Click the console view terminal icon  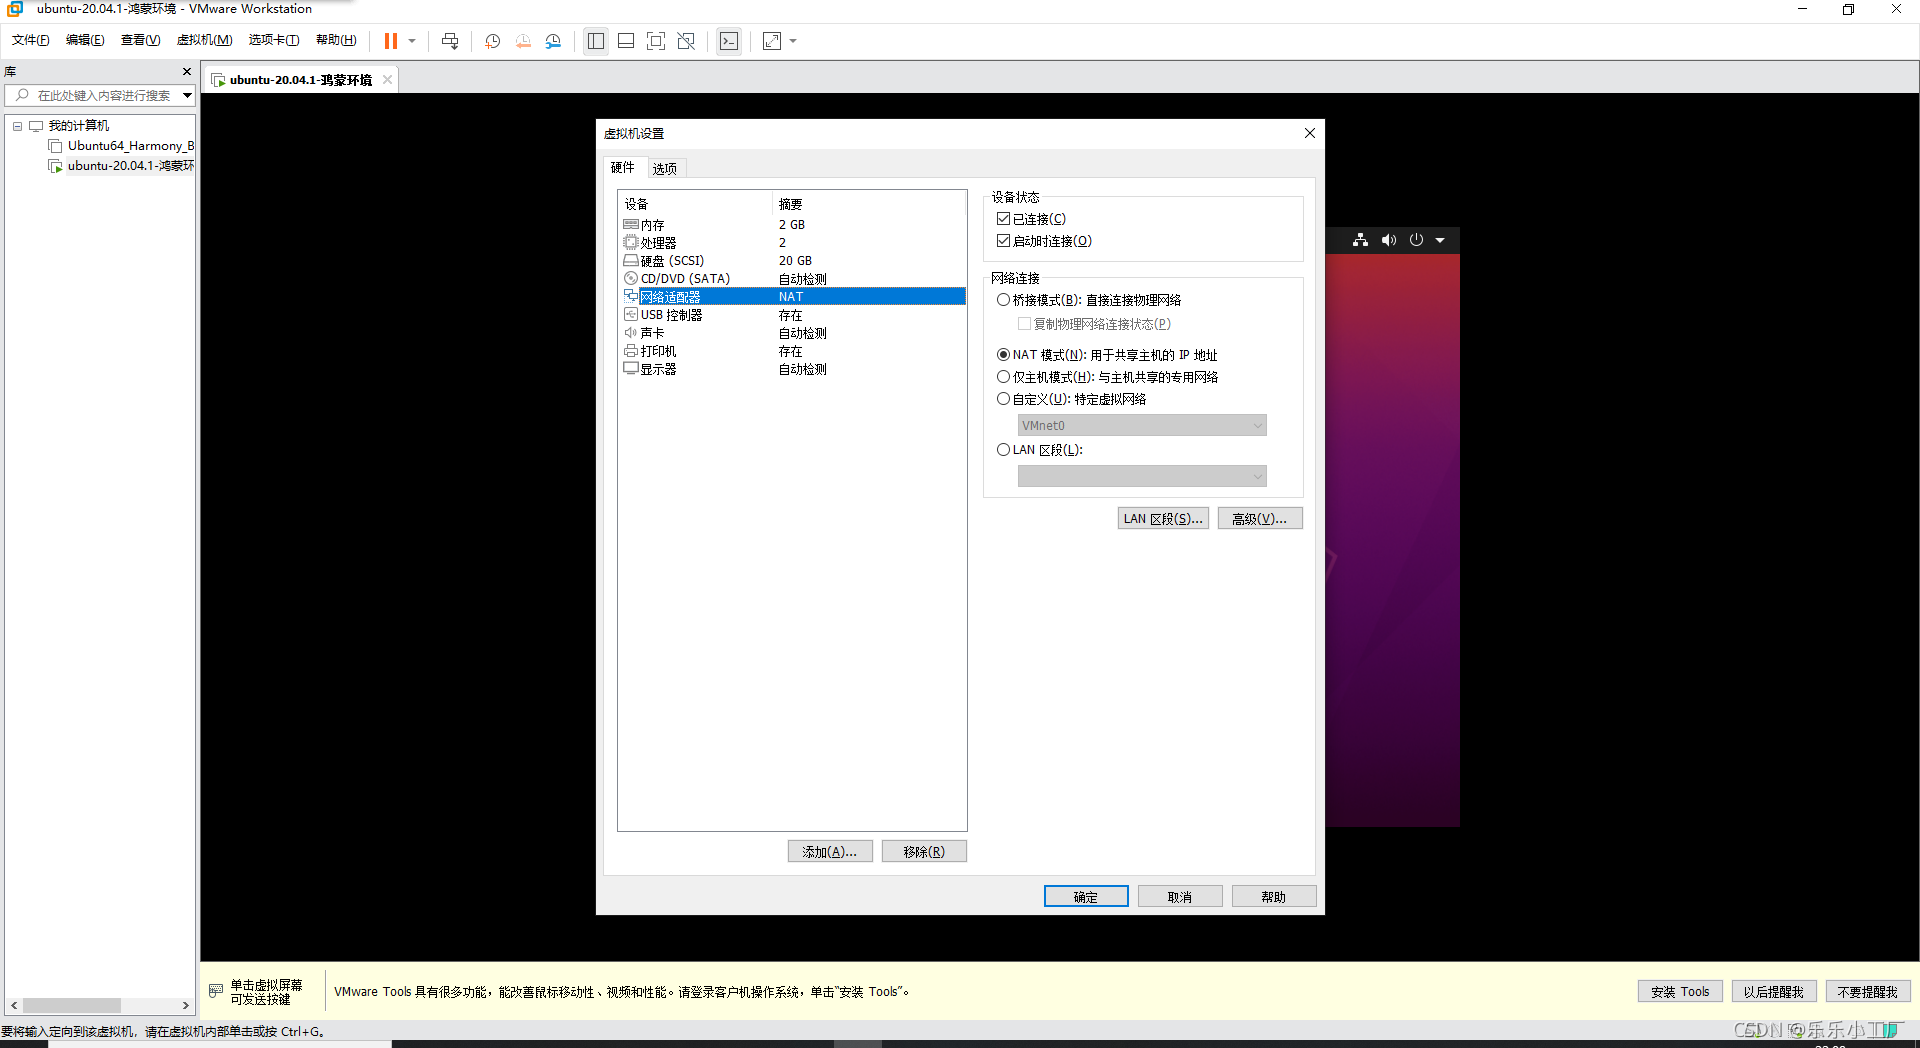[x=729, y=41]
